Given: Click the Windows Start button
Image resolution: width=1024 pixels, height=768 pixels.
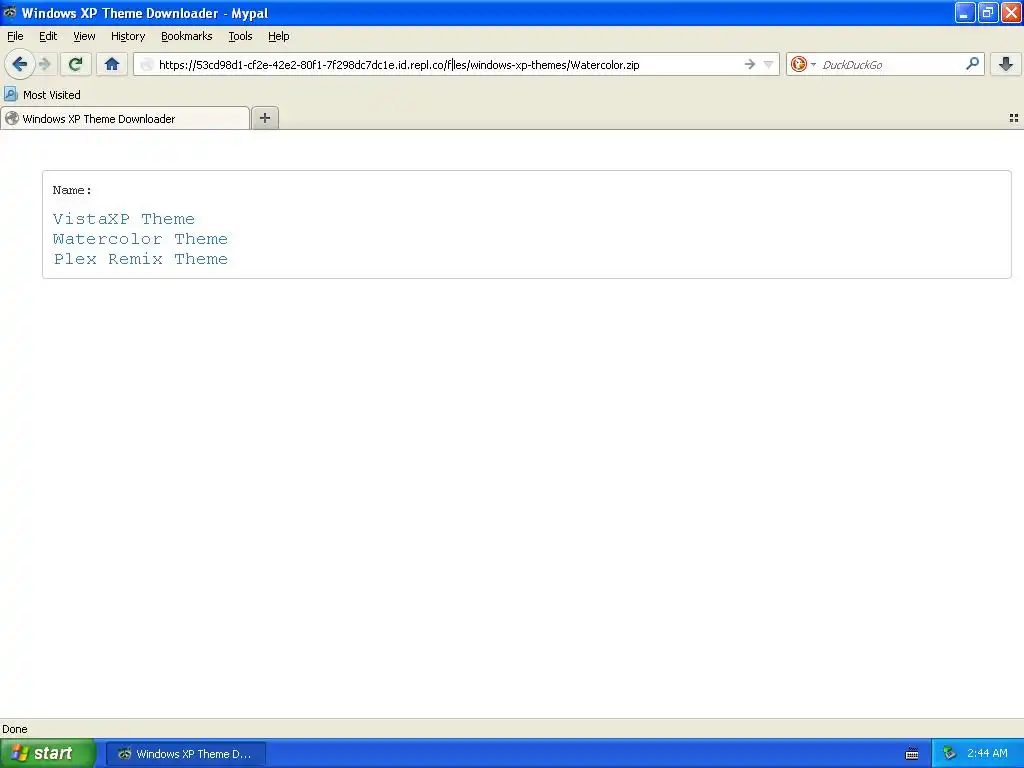Looking at the screenshot, I should [x=48, y=753].
